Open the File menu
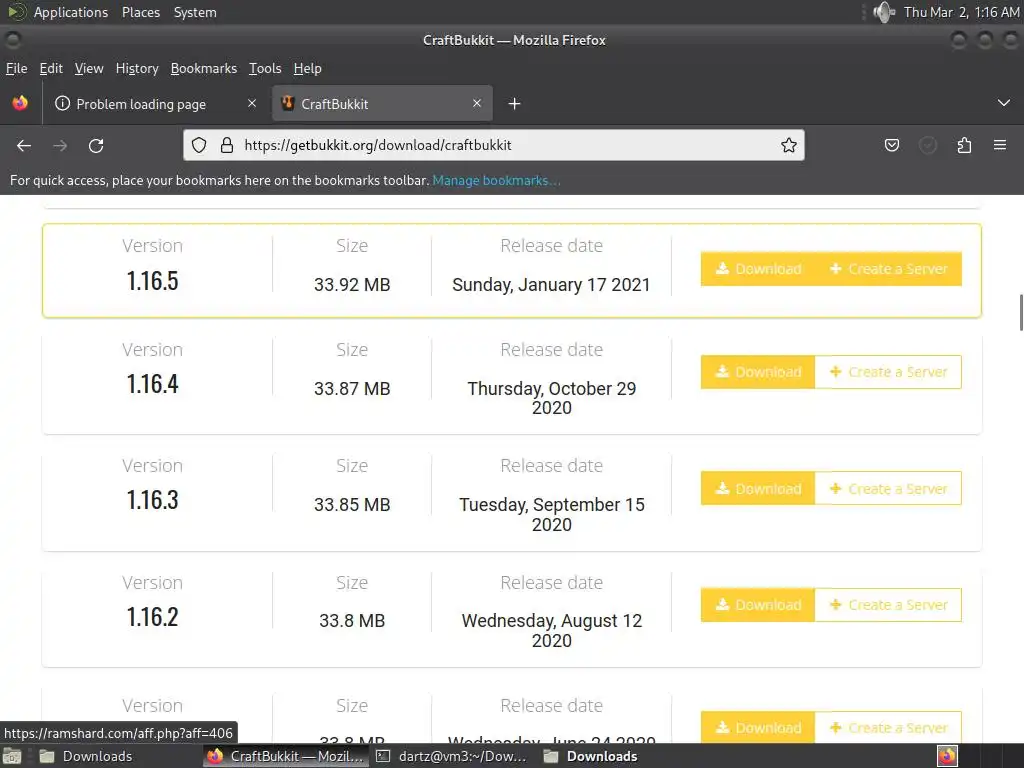 16,69
